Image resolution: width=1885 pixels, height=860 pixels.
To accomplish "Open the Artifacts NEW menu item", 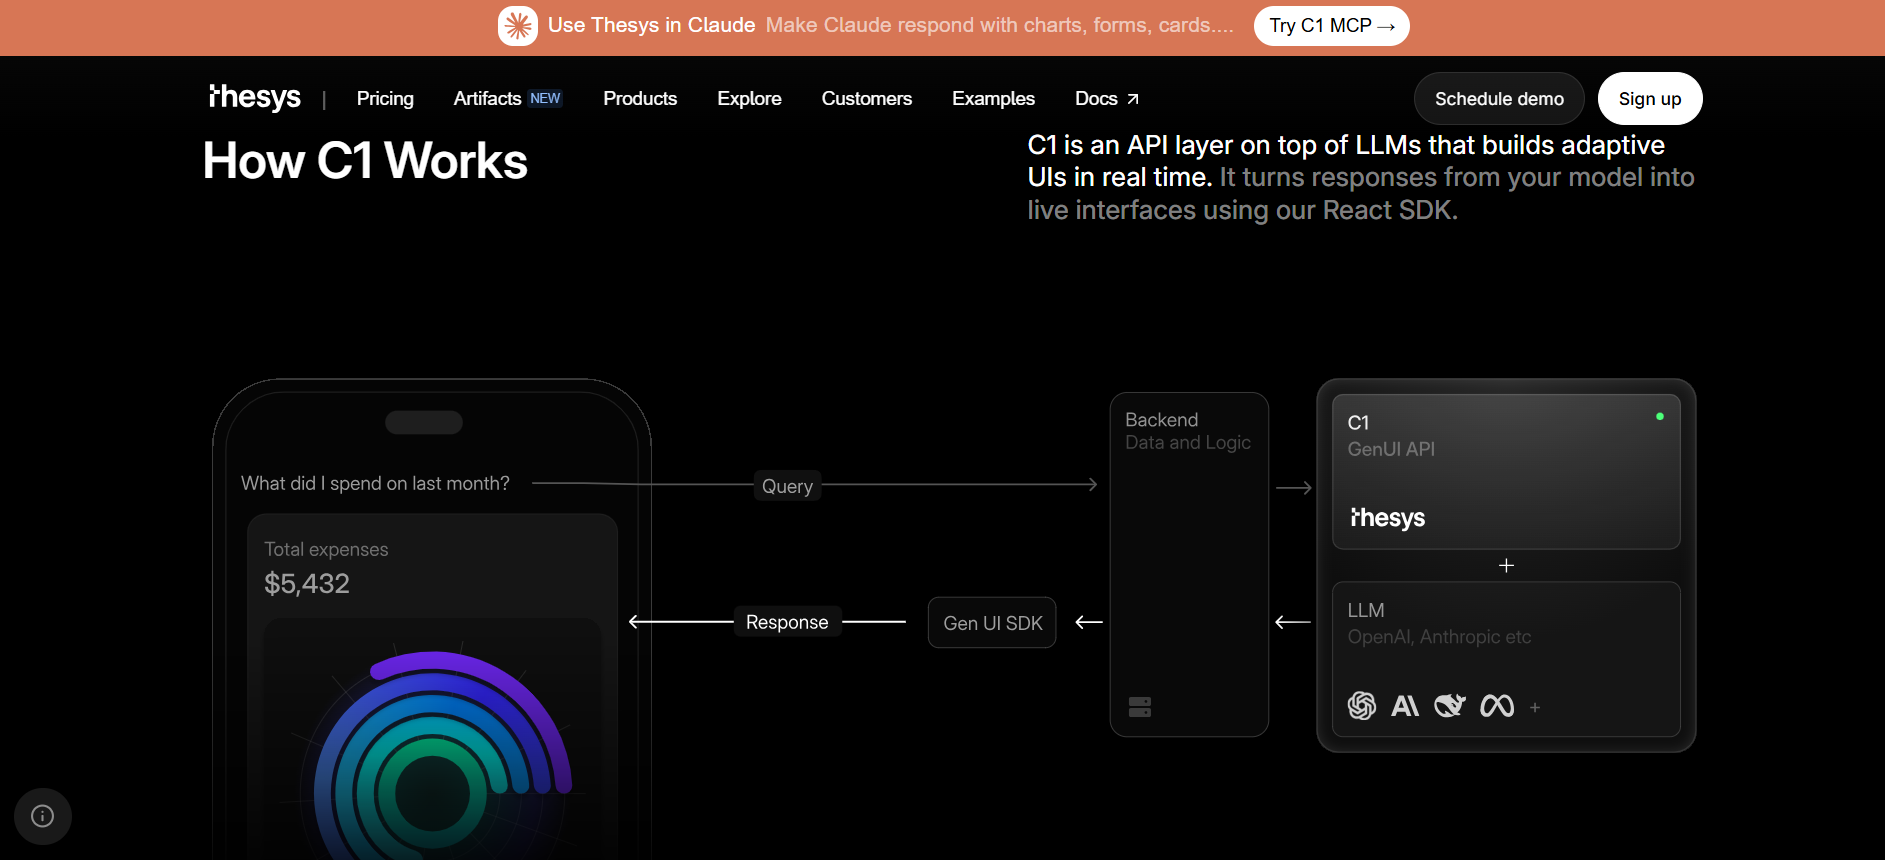I will point(507,98).
